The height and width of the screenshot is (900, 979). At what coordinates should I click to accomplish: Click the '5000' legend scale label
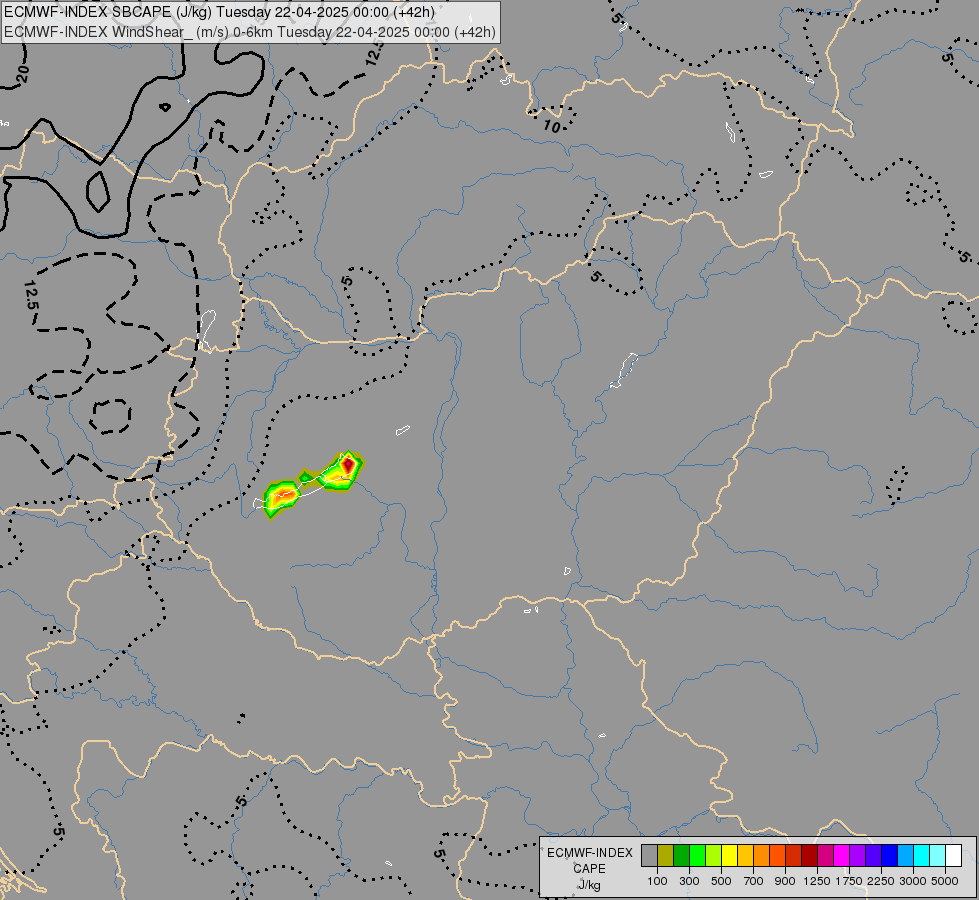click(x=945, y=881)
